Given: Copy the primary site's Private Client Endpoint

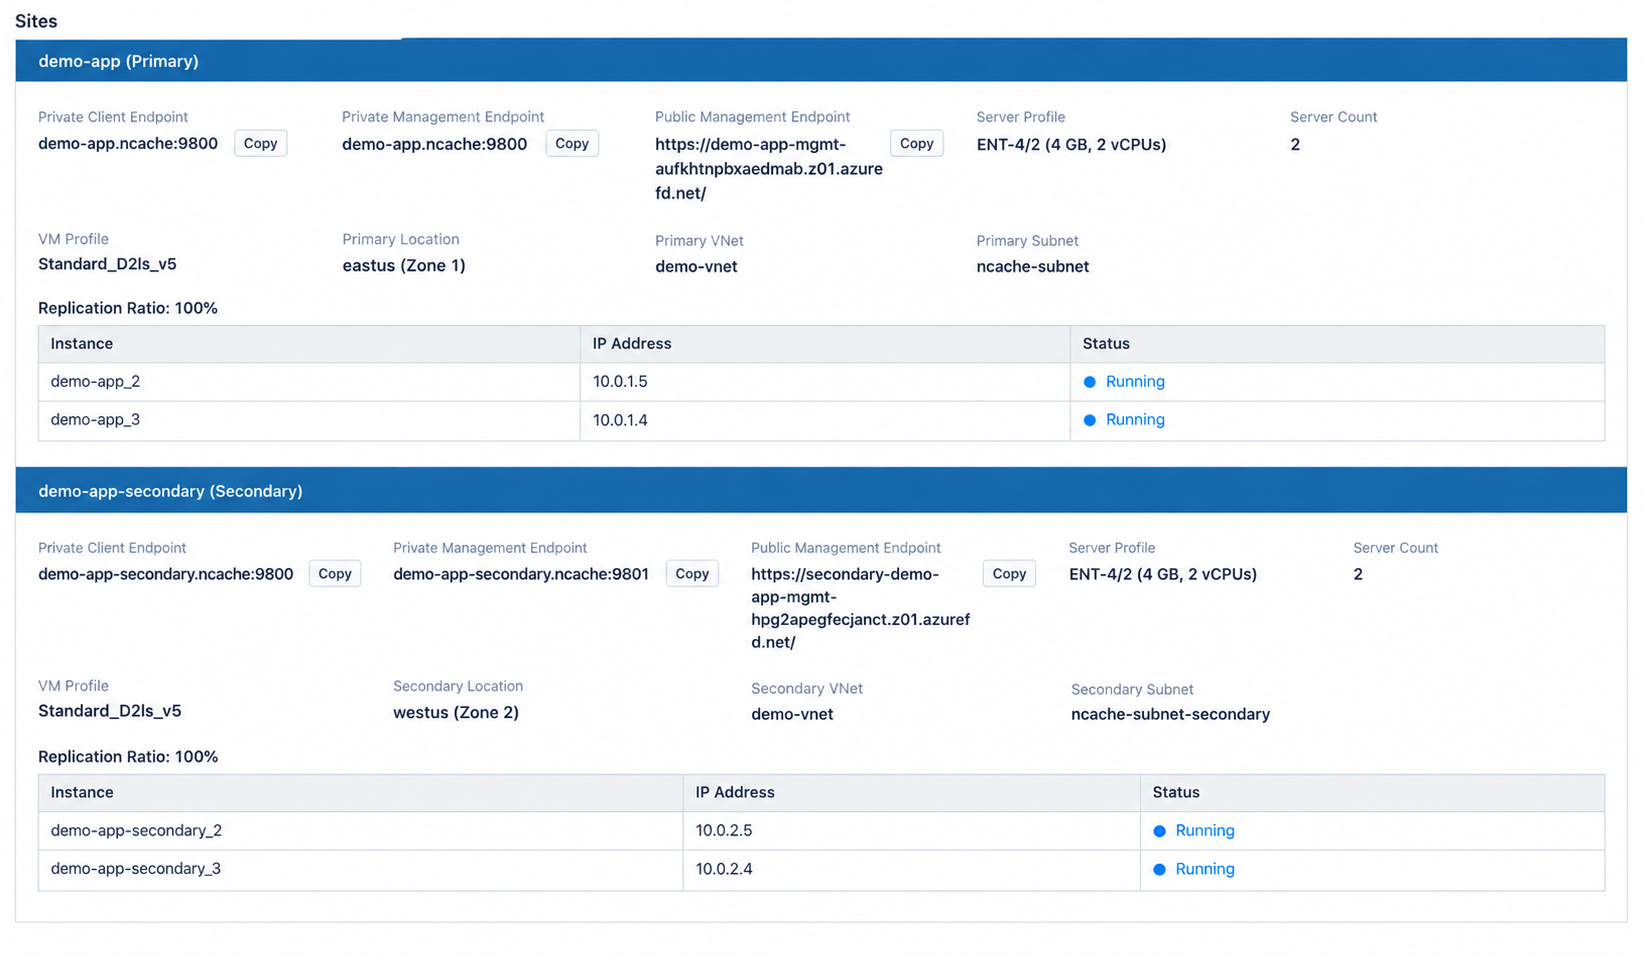Looking at the screenshot, I should tap(260, 143).
